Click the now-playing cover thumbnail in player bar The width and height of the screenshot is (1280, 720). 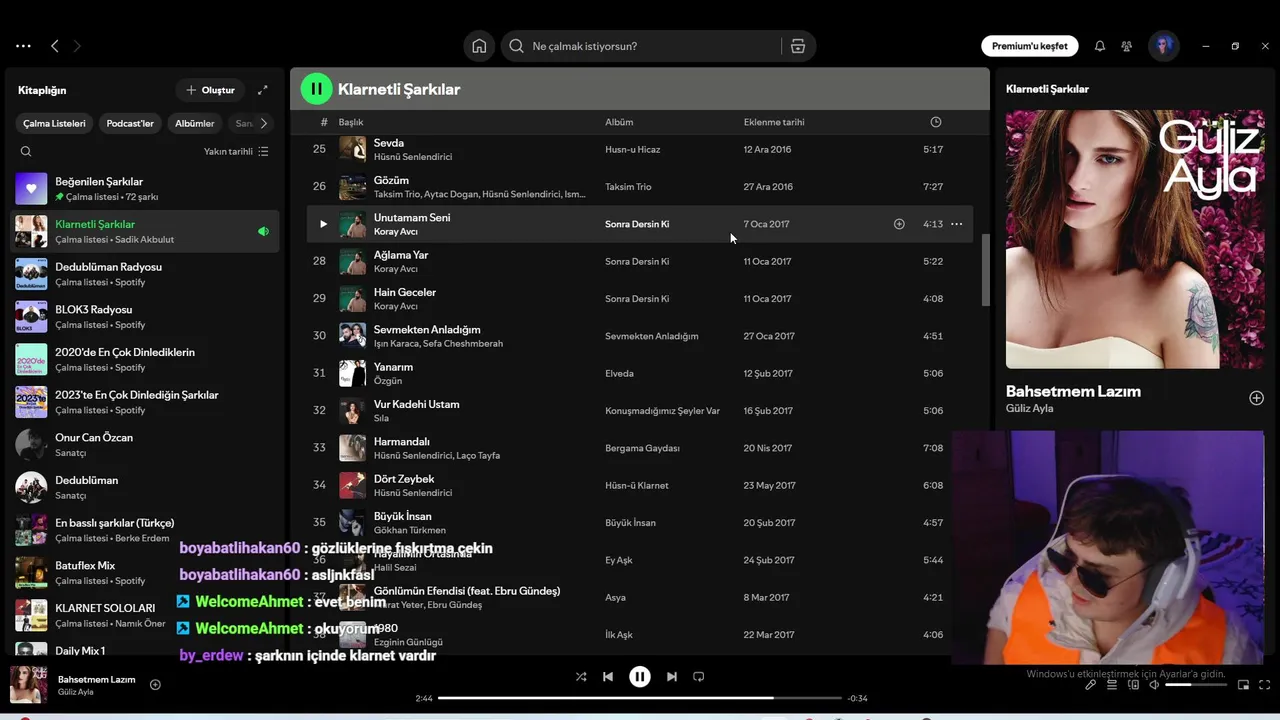[x=28, y=685]
